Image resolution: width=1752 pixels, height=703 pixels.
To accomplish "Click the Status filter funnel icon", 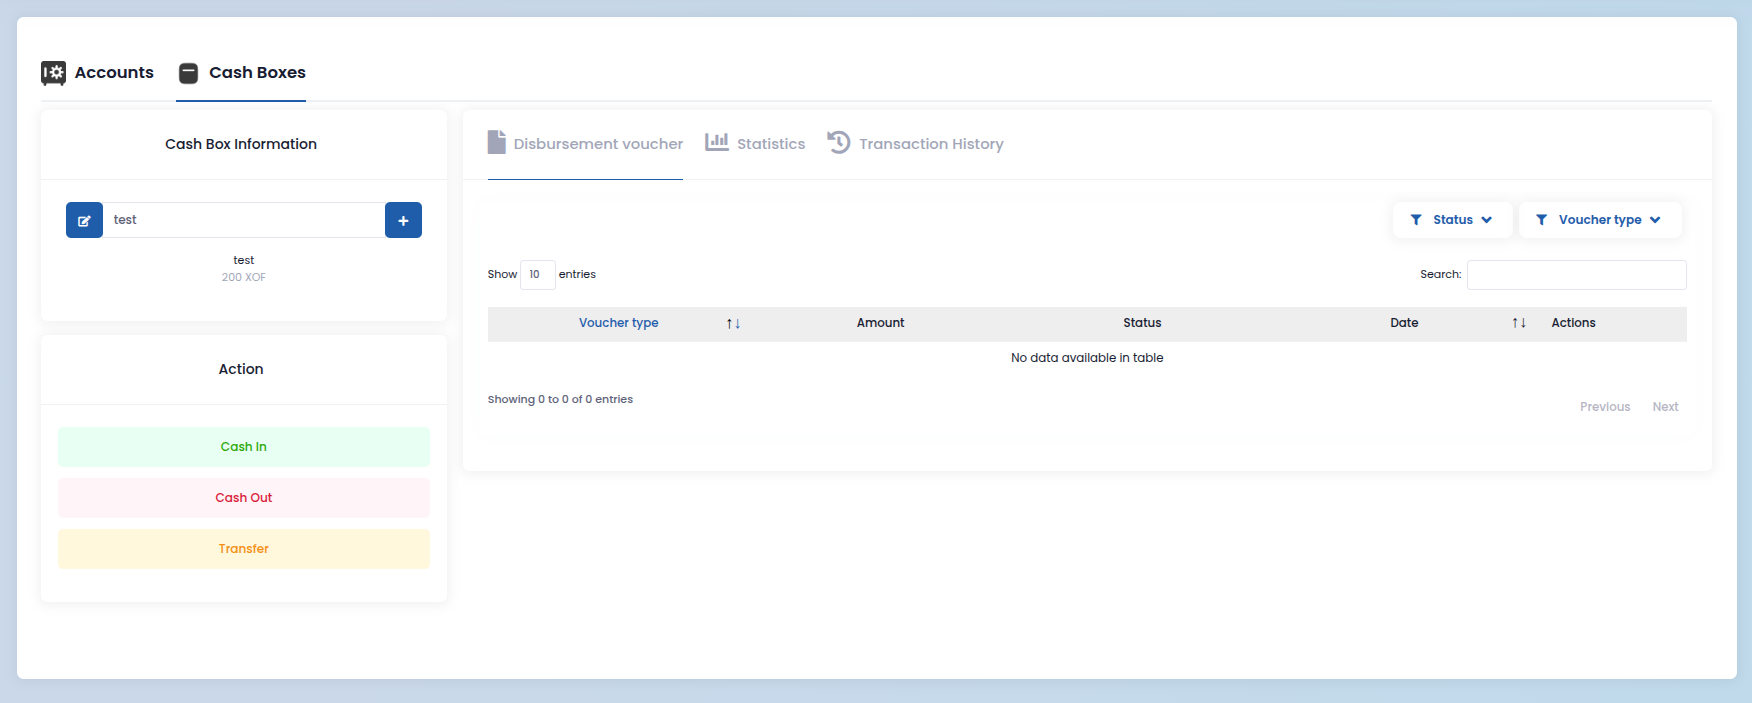I will pos(1416,220).
